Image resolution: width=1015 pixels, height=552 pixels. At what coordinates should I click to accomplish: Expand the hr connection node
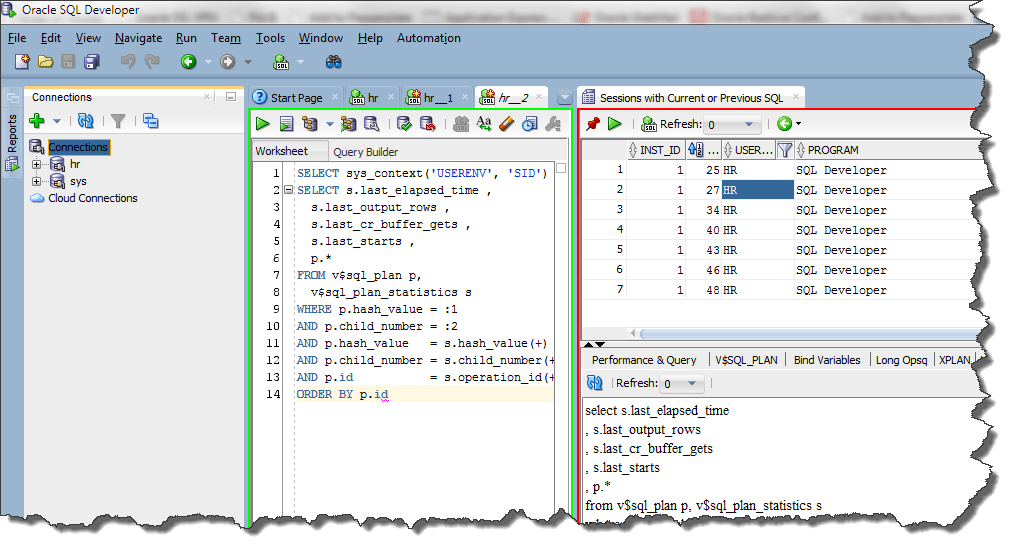36,164
